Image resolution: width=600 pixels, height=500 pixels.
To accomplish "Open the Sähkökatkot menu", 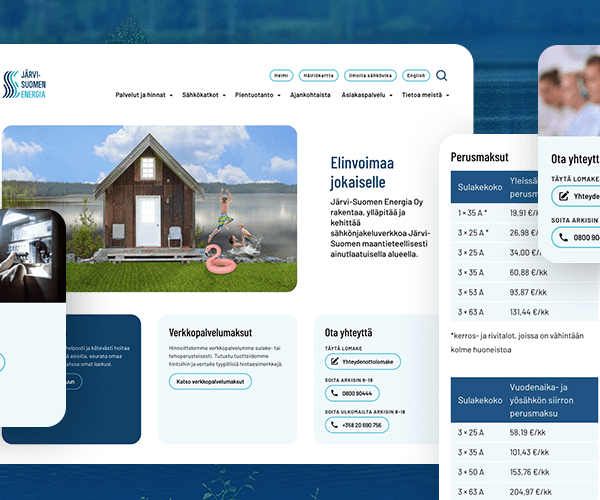I will tap(200, 95).
